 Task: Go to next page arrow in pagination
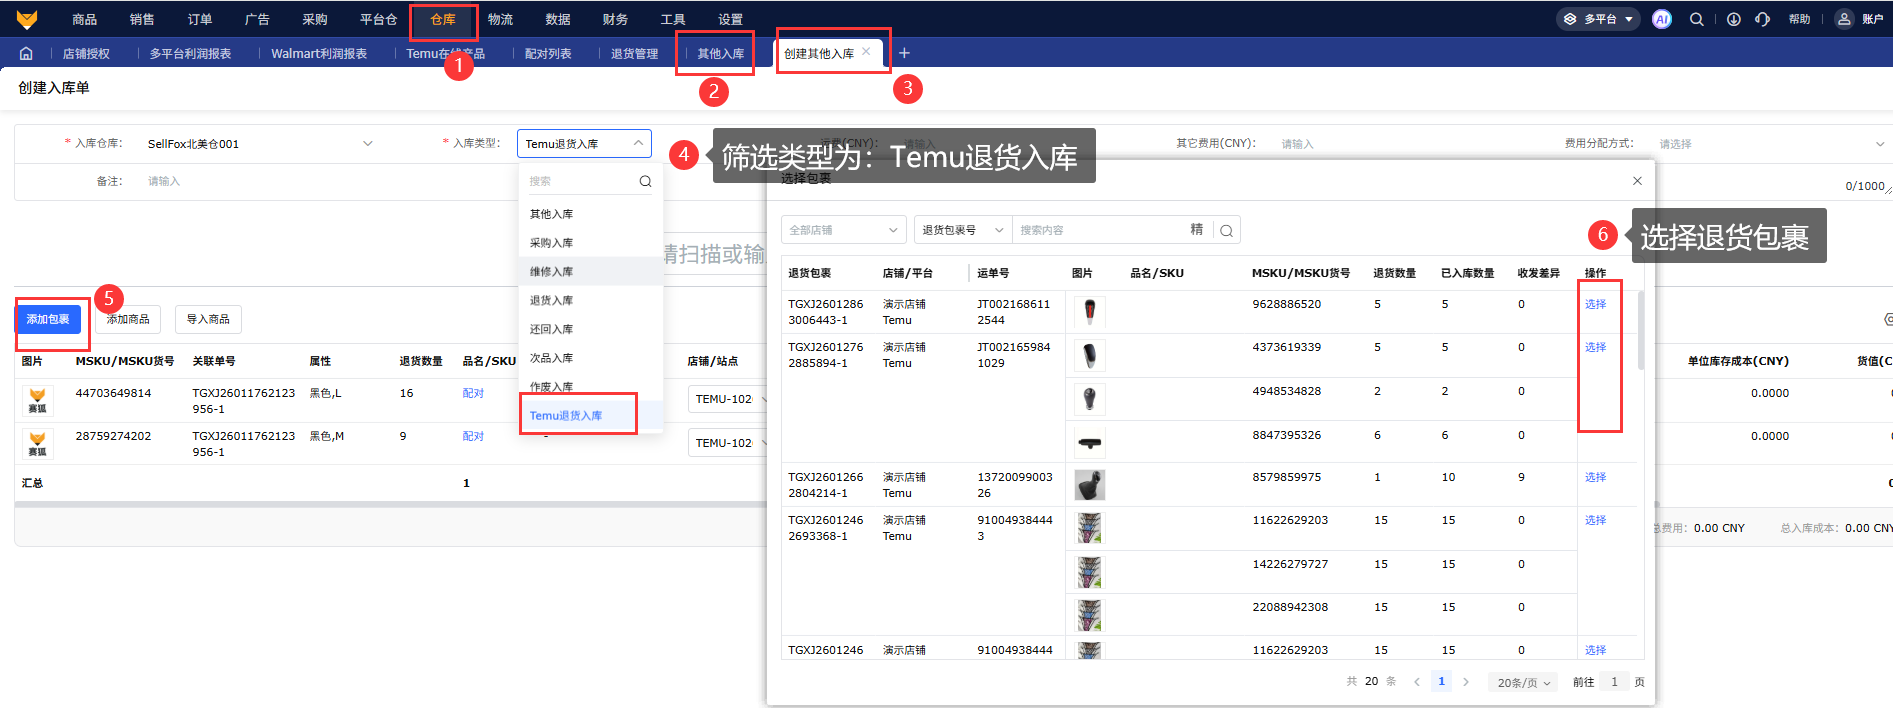click(x=1466, y=682)
